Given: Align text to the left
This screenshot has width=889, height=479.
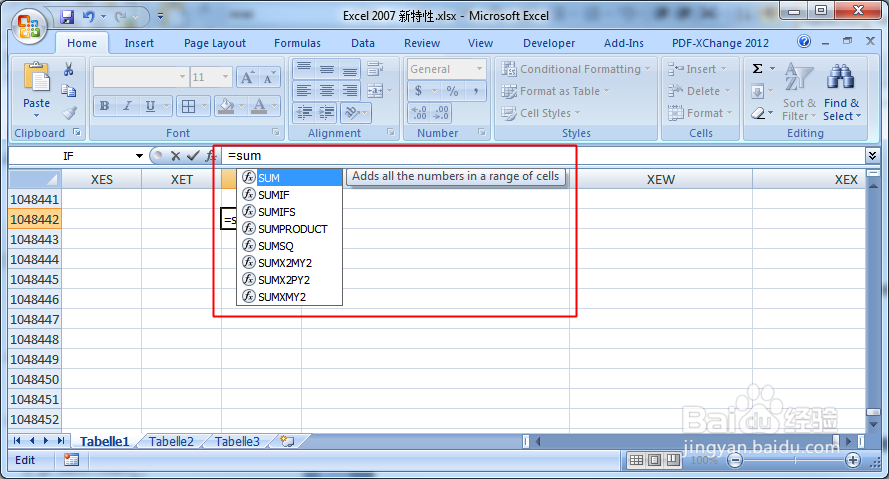Looking at the screenshot, I should click(x=304, y=91).
